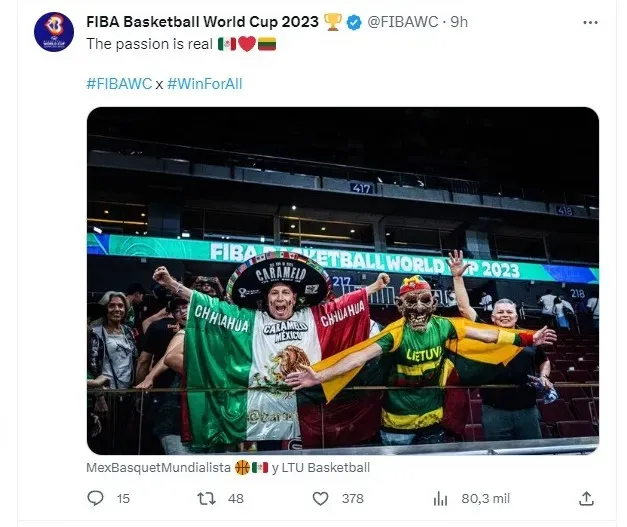Click the blue verified badge
The width and height of the screenshot is (627, 527).
(354, 22)
